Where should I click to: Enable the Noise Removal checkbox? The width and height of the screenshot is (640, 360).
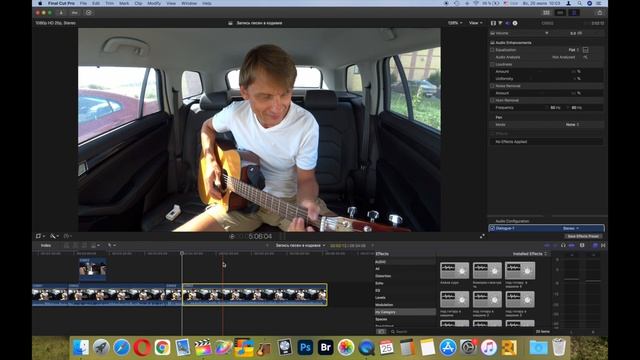pos(492,86)
